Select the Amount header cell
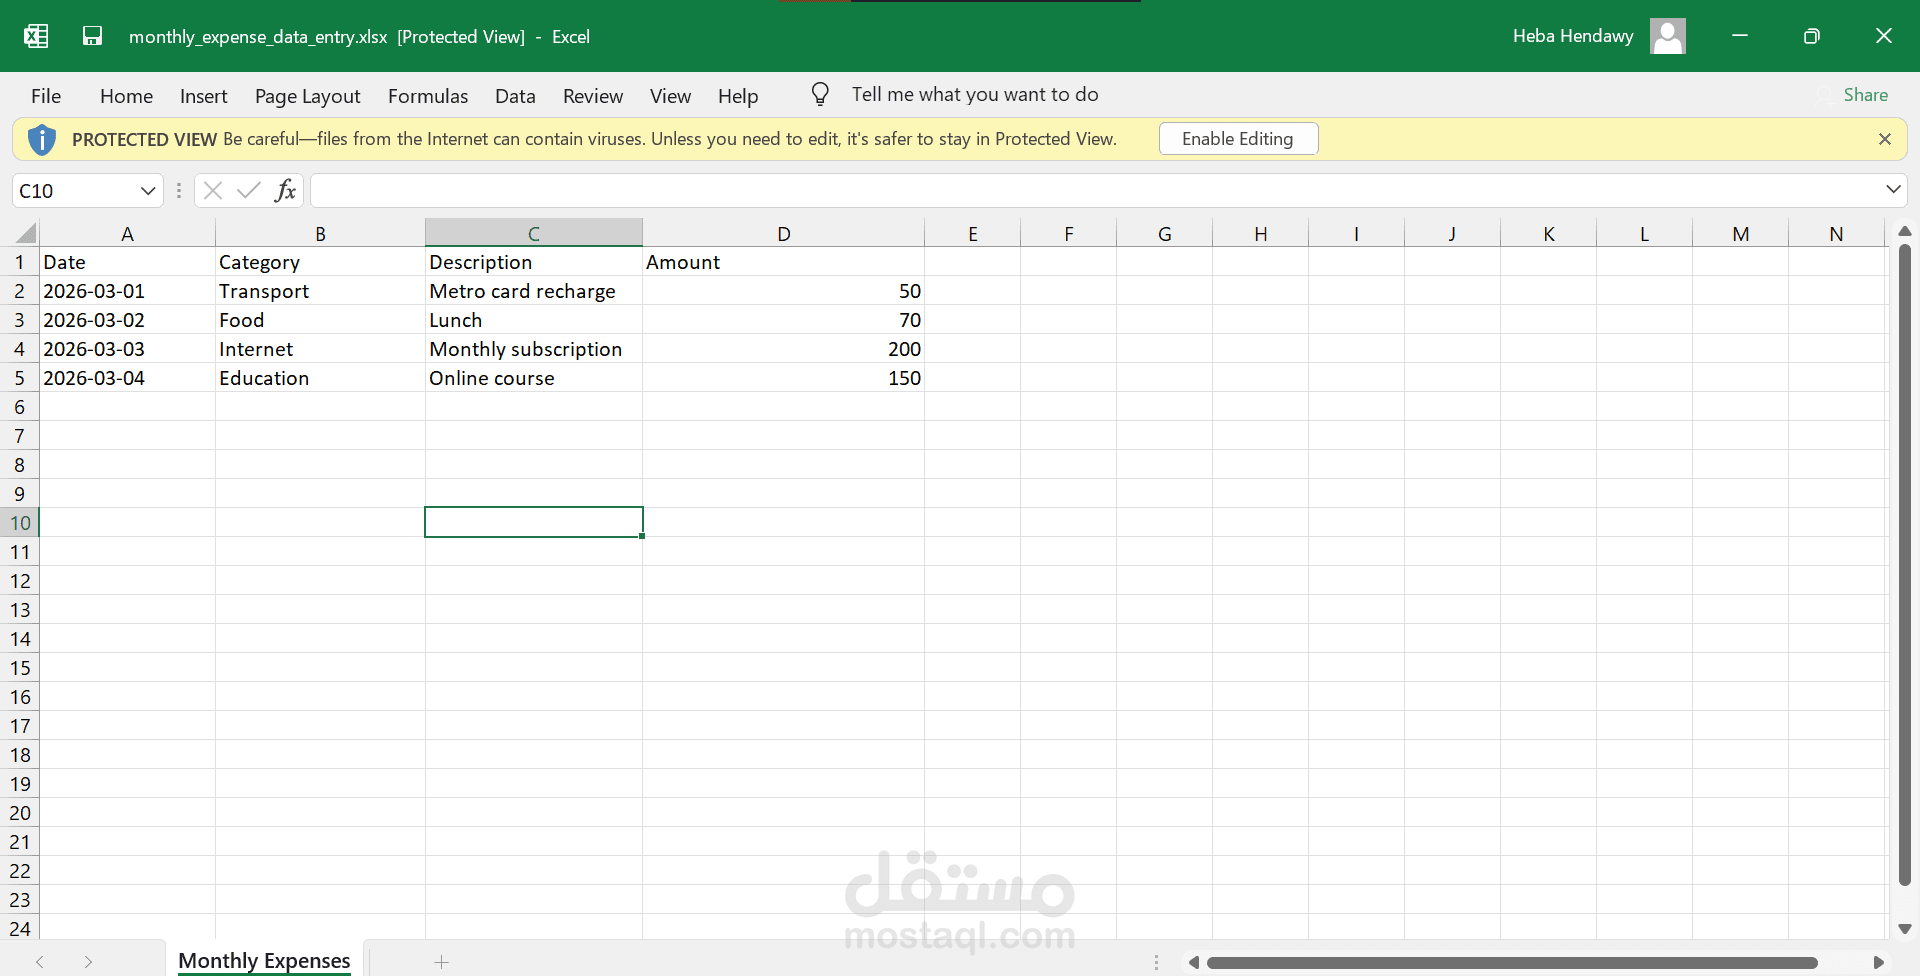The width and height of the screenshot is (1920, 976). coord(784,262)
